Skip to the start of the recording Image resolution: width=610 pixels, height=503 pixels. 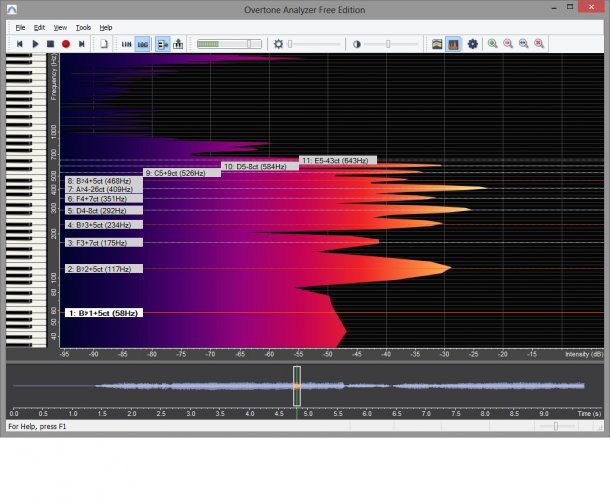click(20, 44)
